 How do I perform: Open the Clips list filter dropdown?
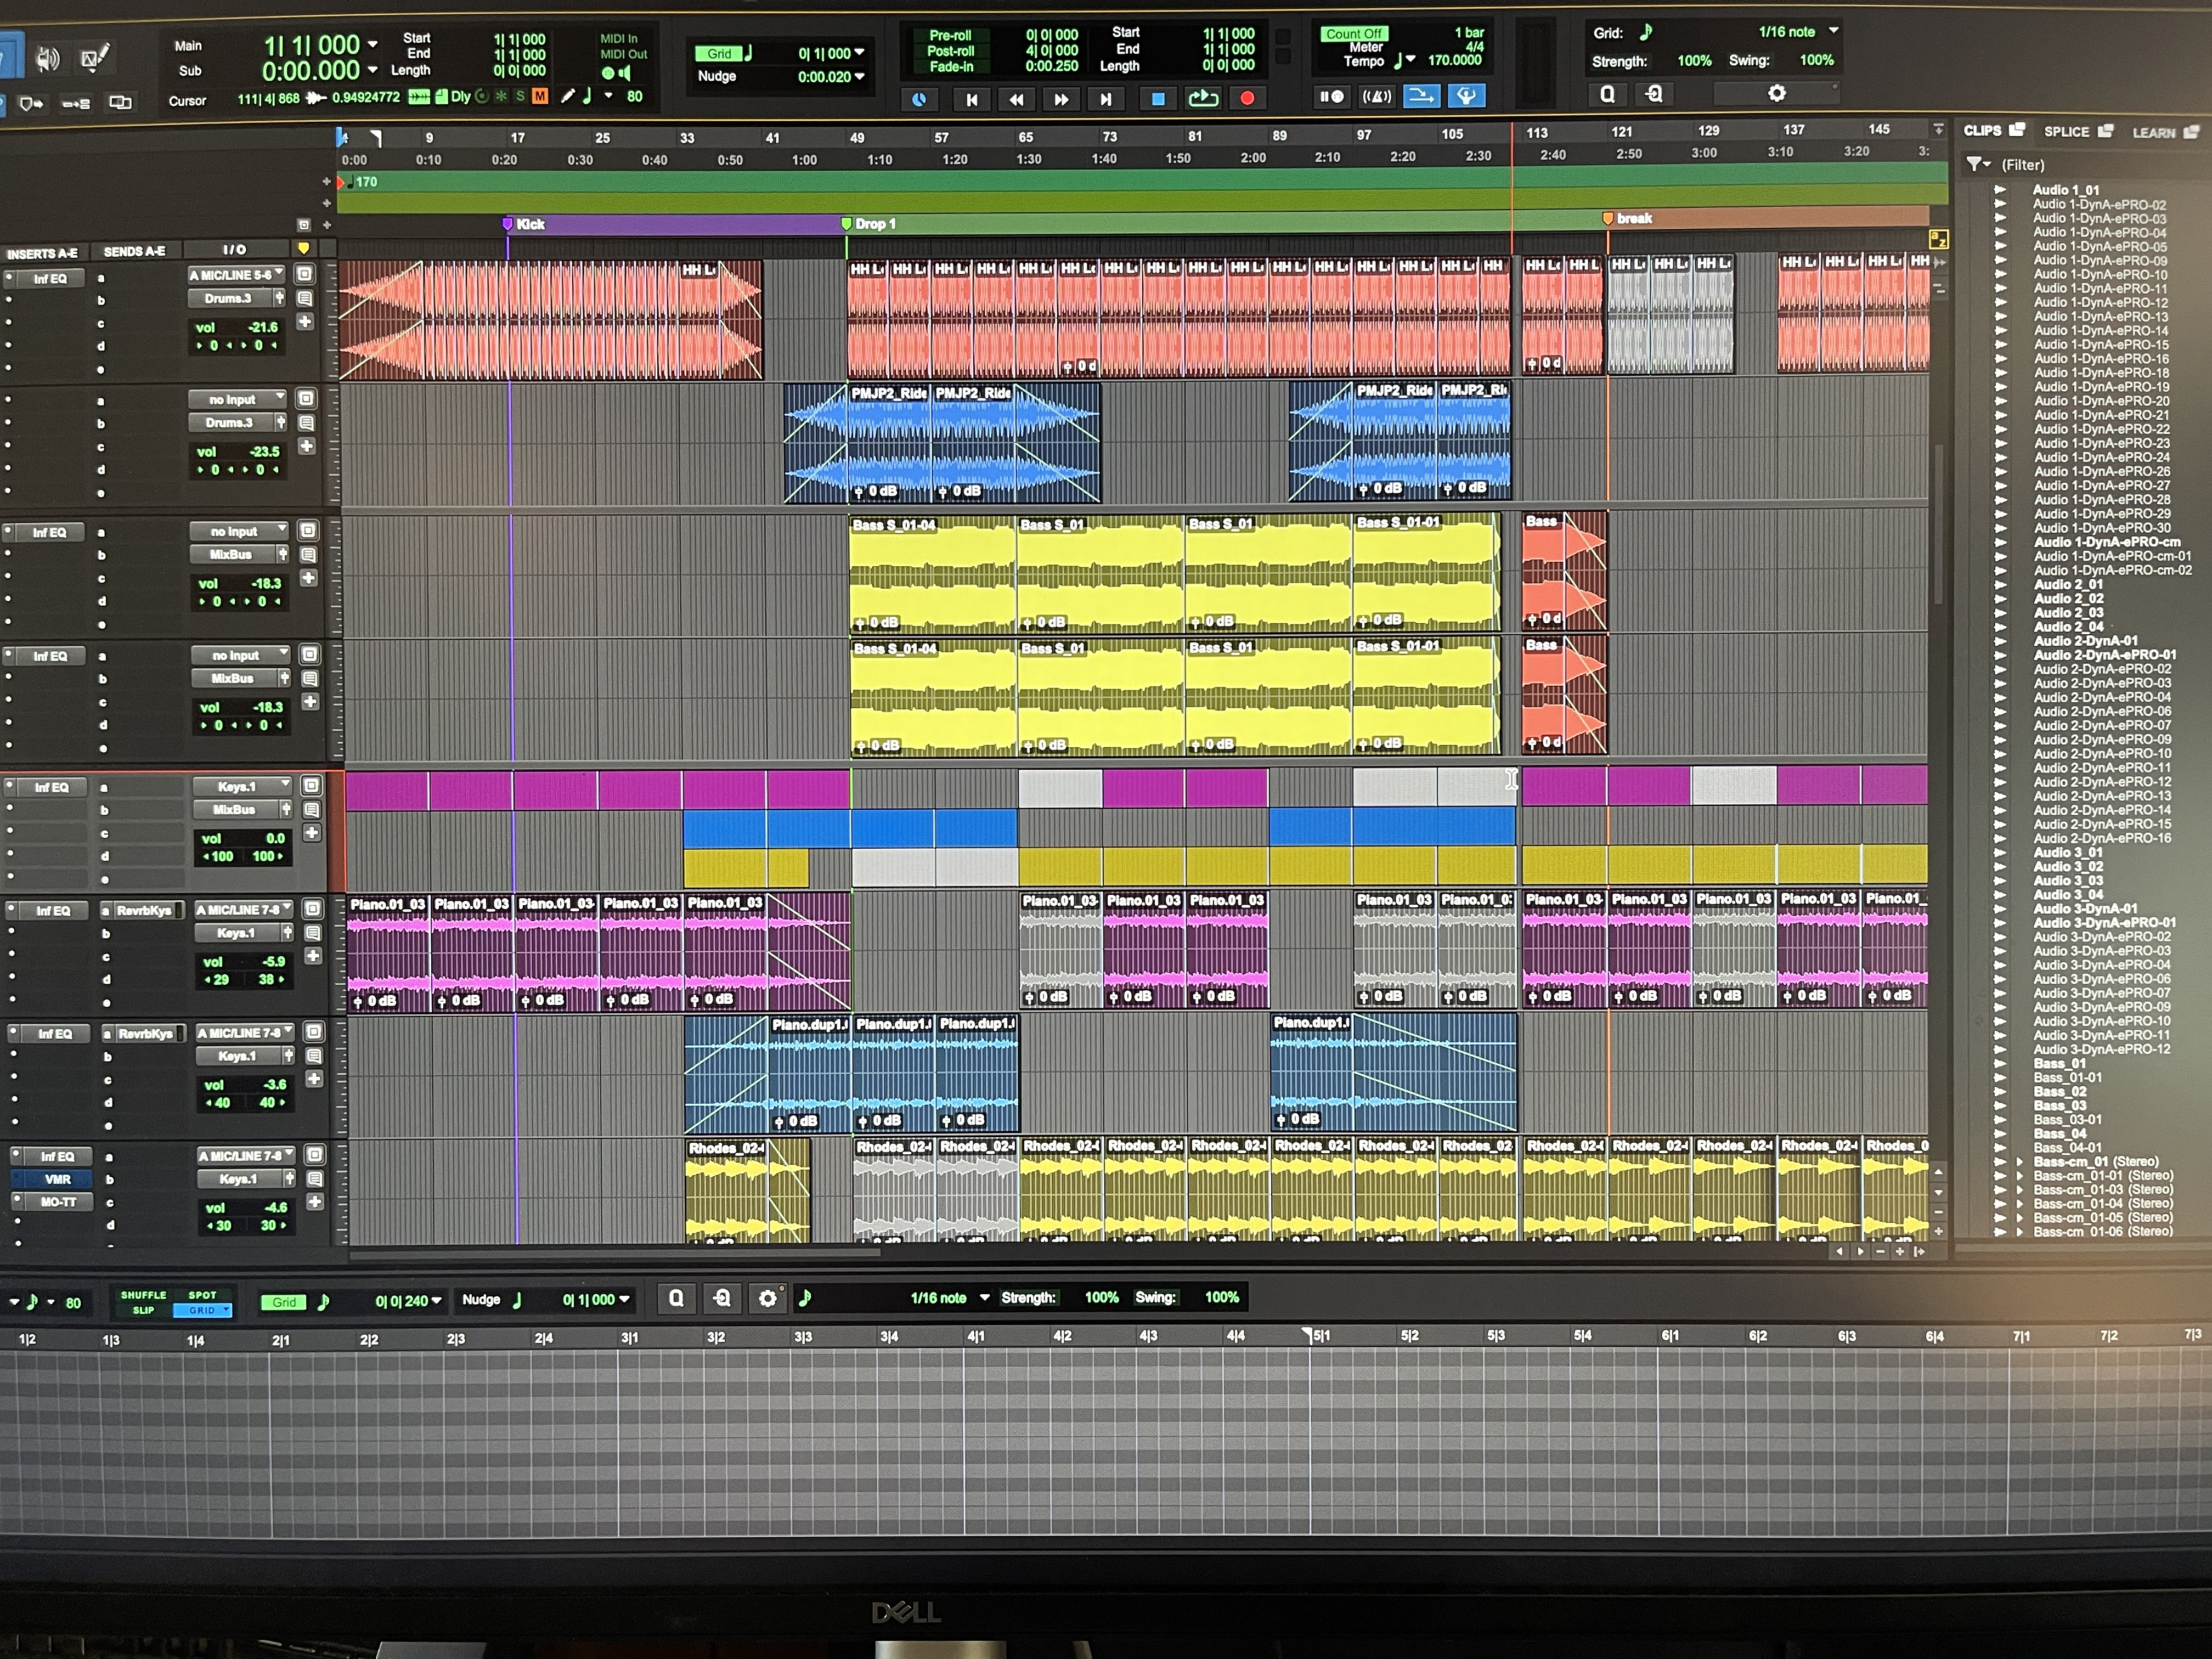[1978, 164]
